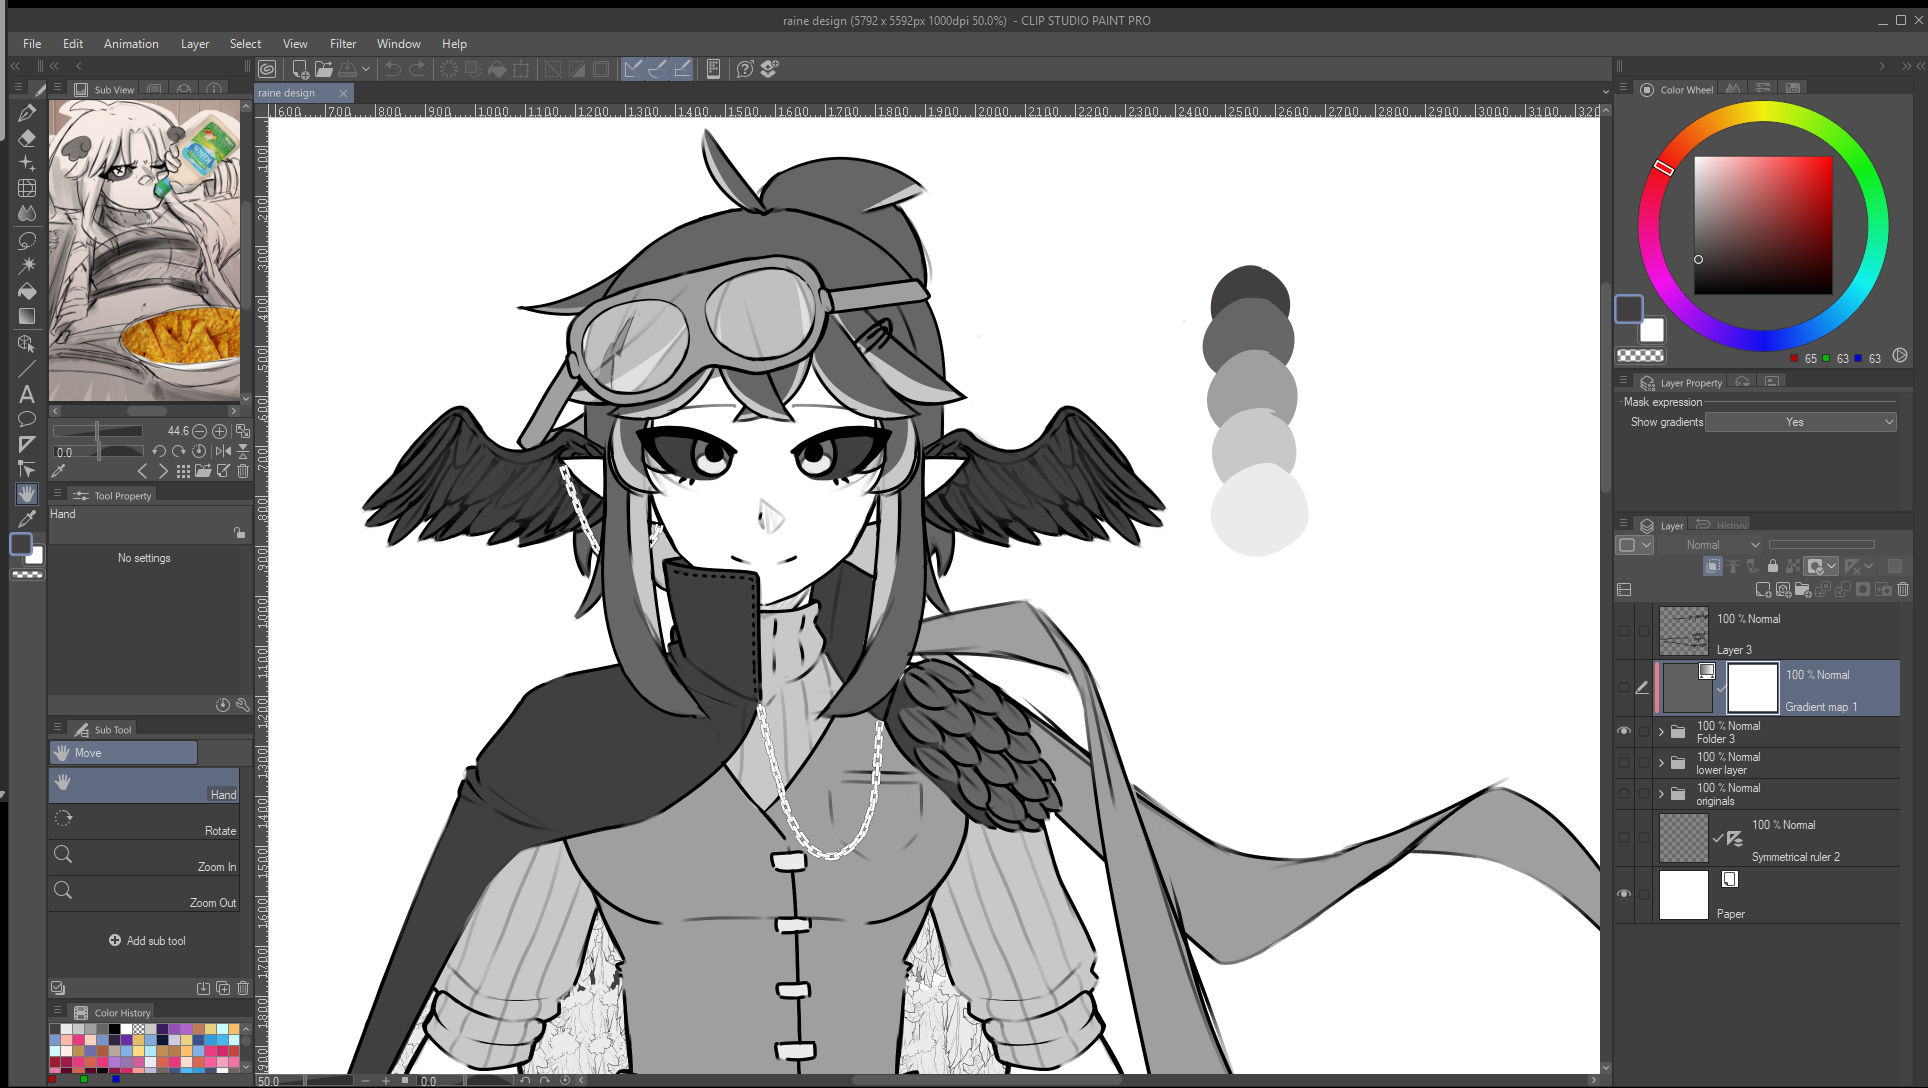Select the Balloon tool
This screenshot has height=1088, width=1928.
(27, 419)
